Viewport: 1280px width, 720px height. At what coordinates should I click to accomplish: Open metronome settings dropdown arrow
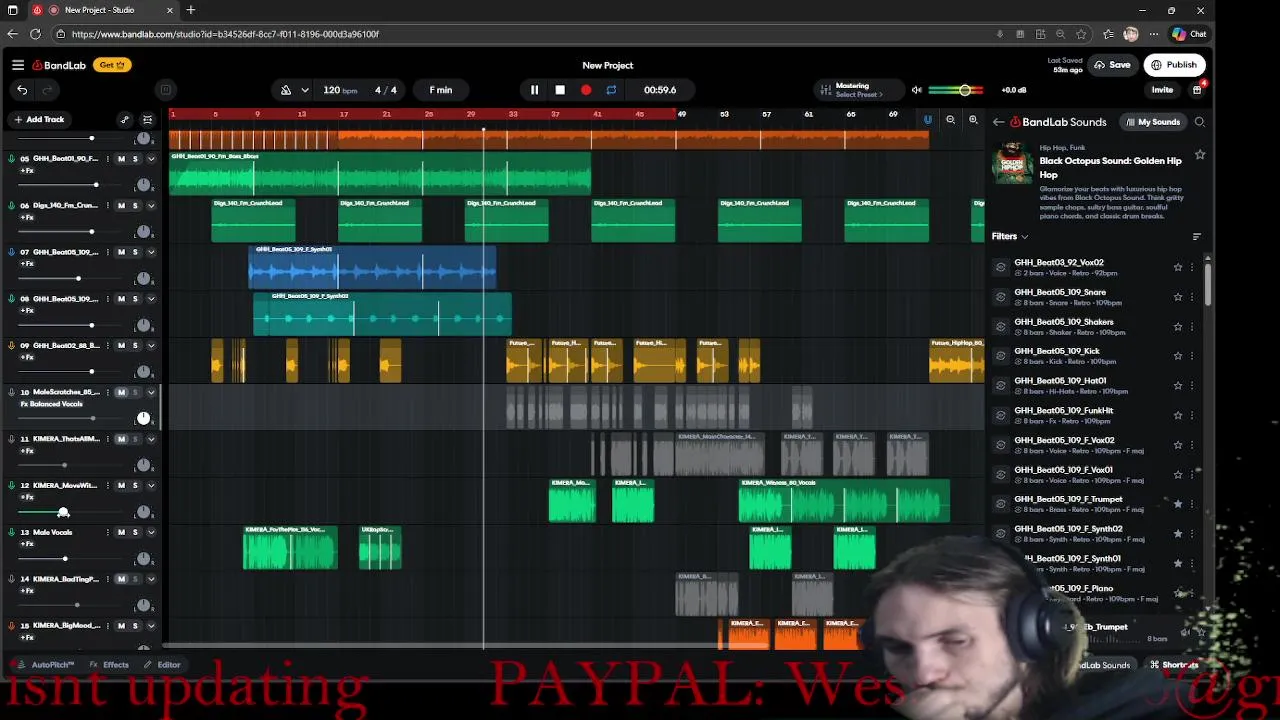(x=304, y=90)
